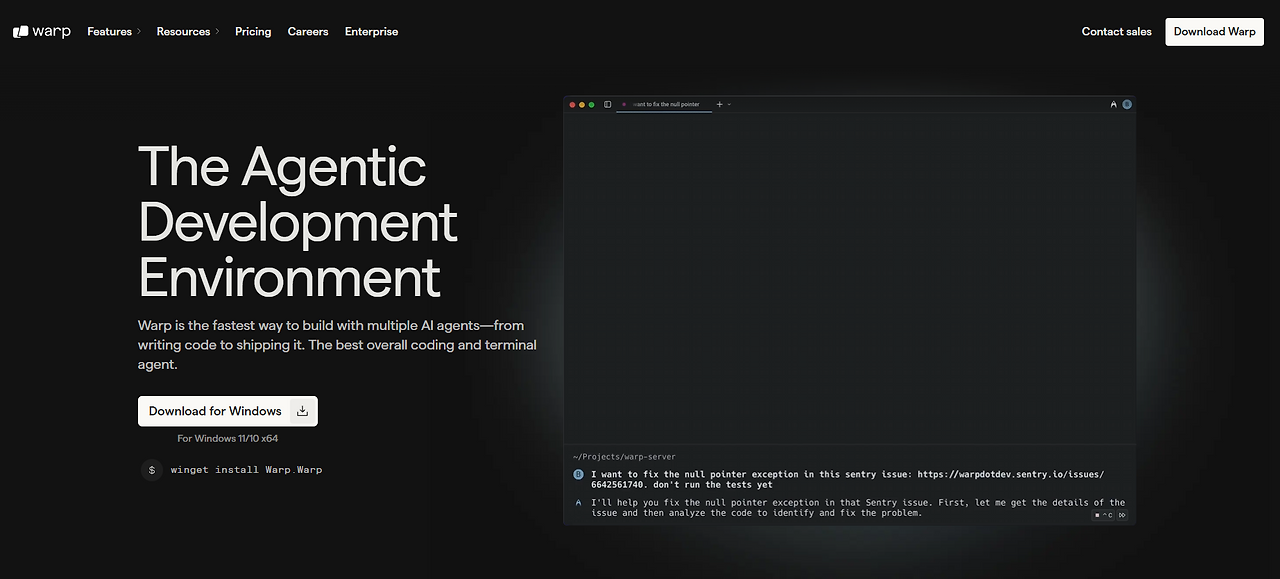Click the user avatar beside the sentry prompt

pos(578,474)
